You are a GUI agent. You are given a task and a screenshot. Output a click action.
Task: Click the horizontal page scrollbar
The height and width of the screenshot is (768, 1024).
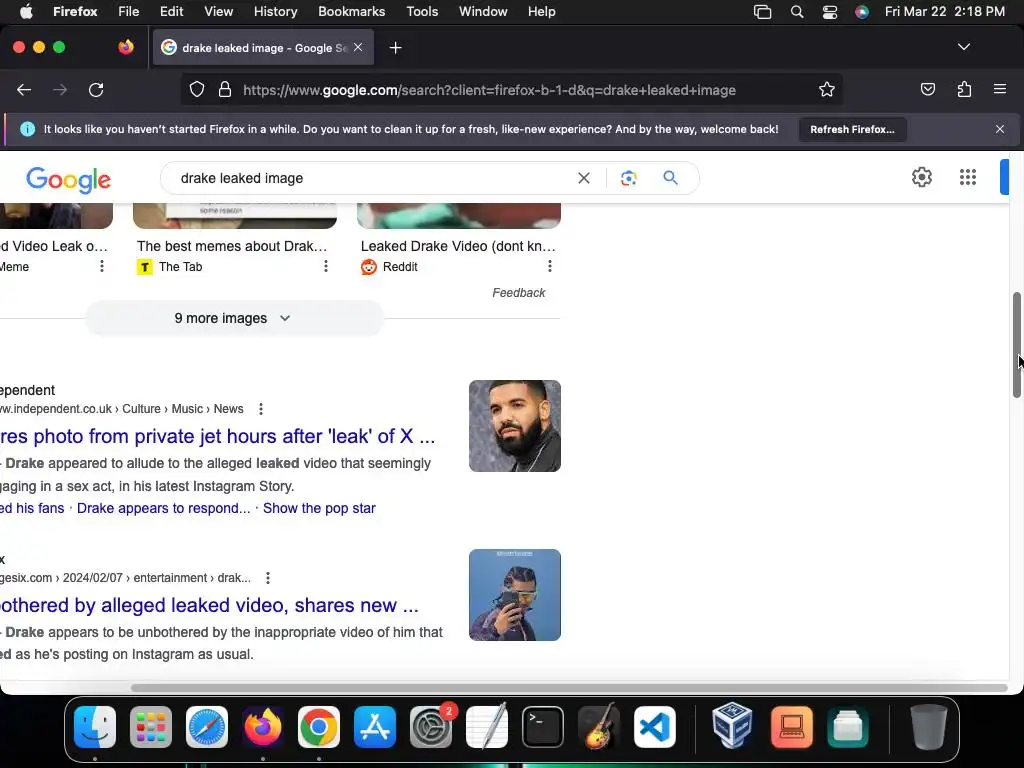click(569, 688)
